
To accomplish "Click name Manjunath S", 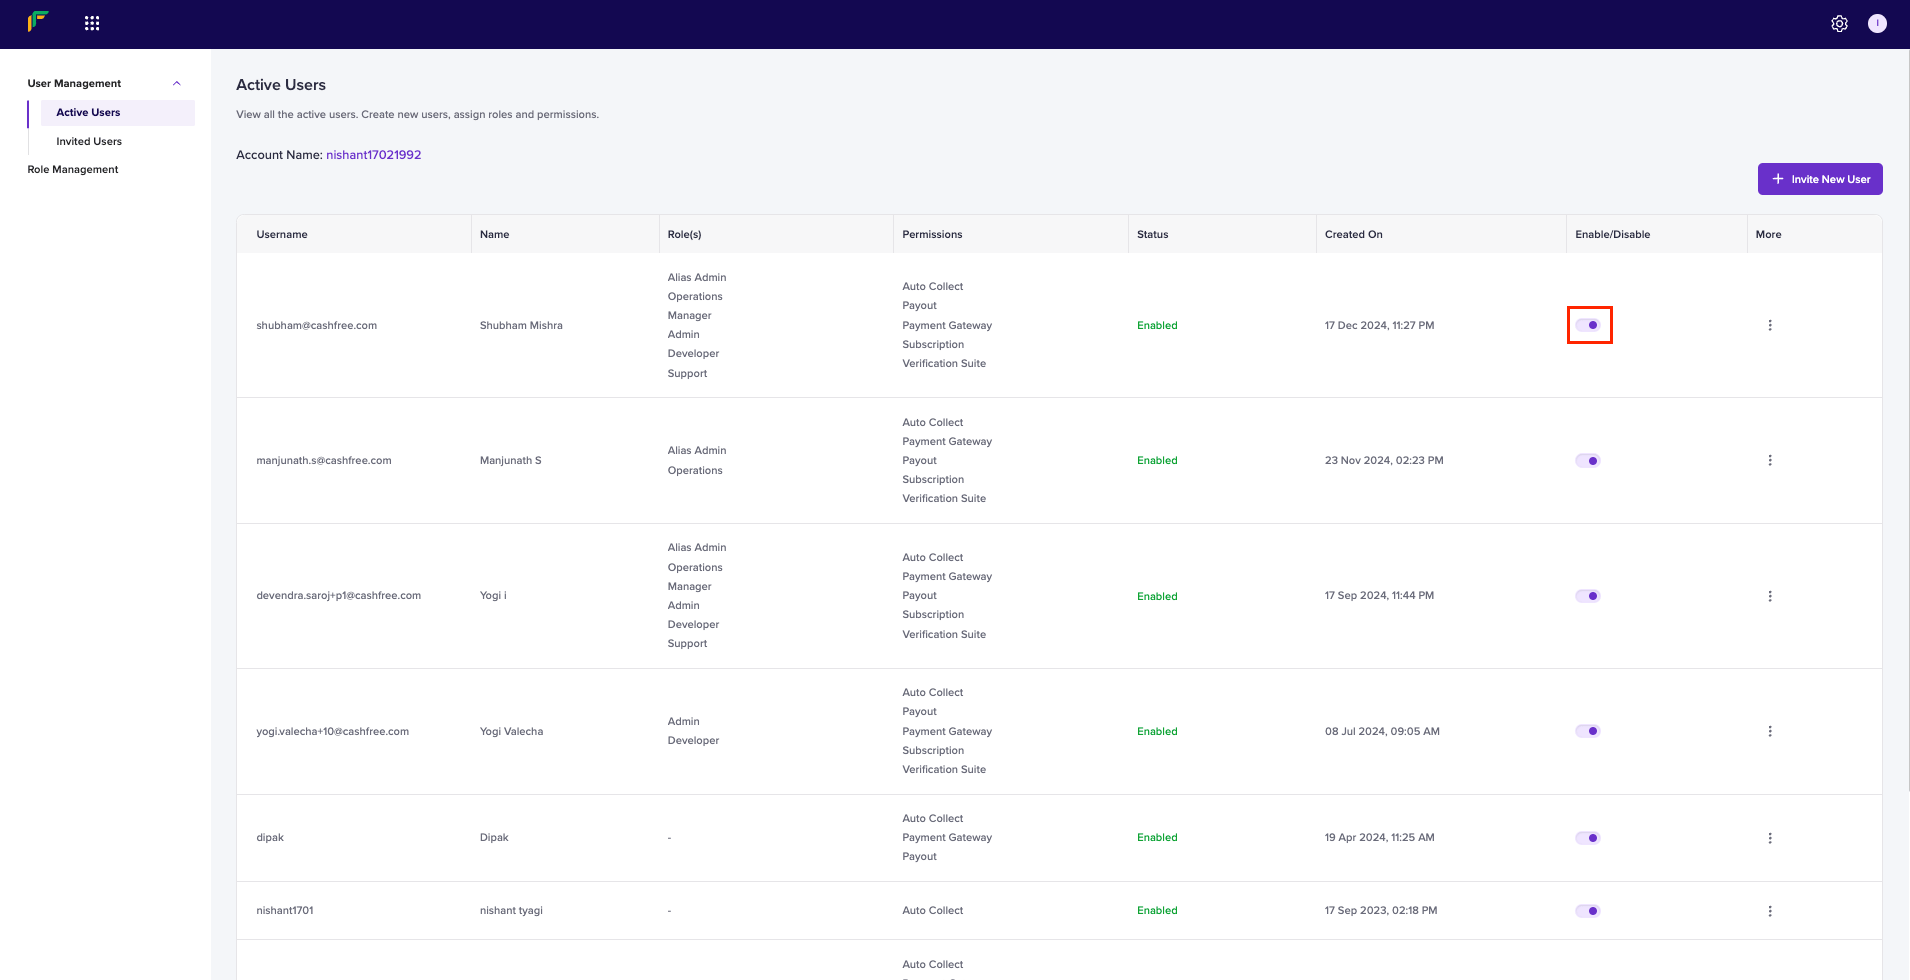I will 510,460.
